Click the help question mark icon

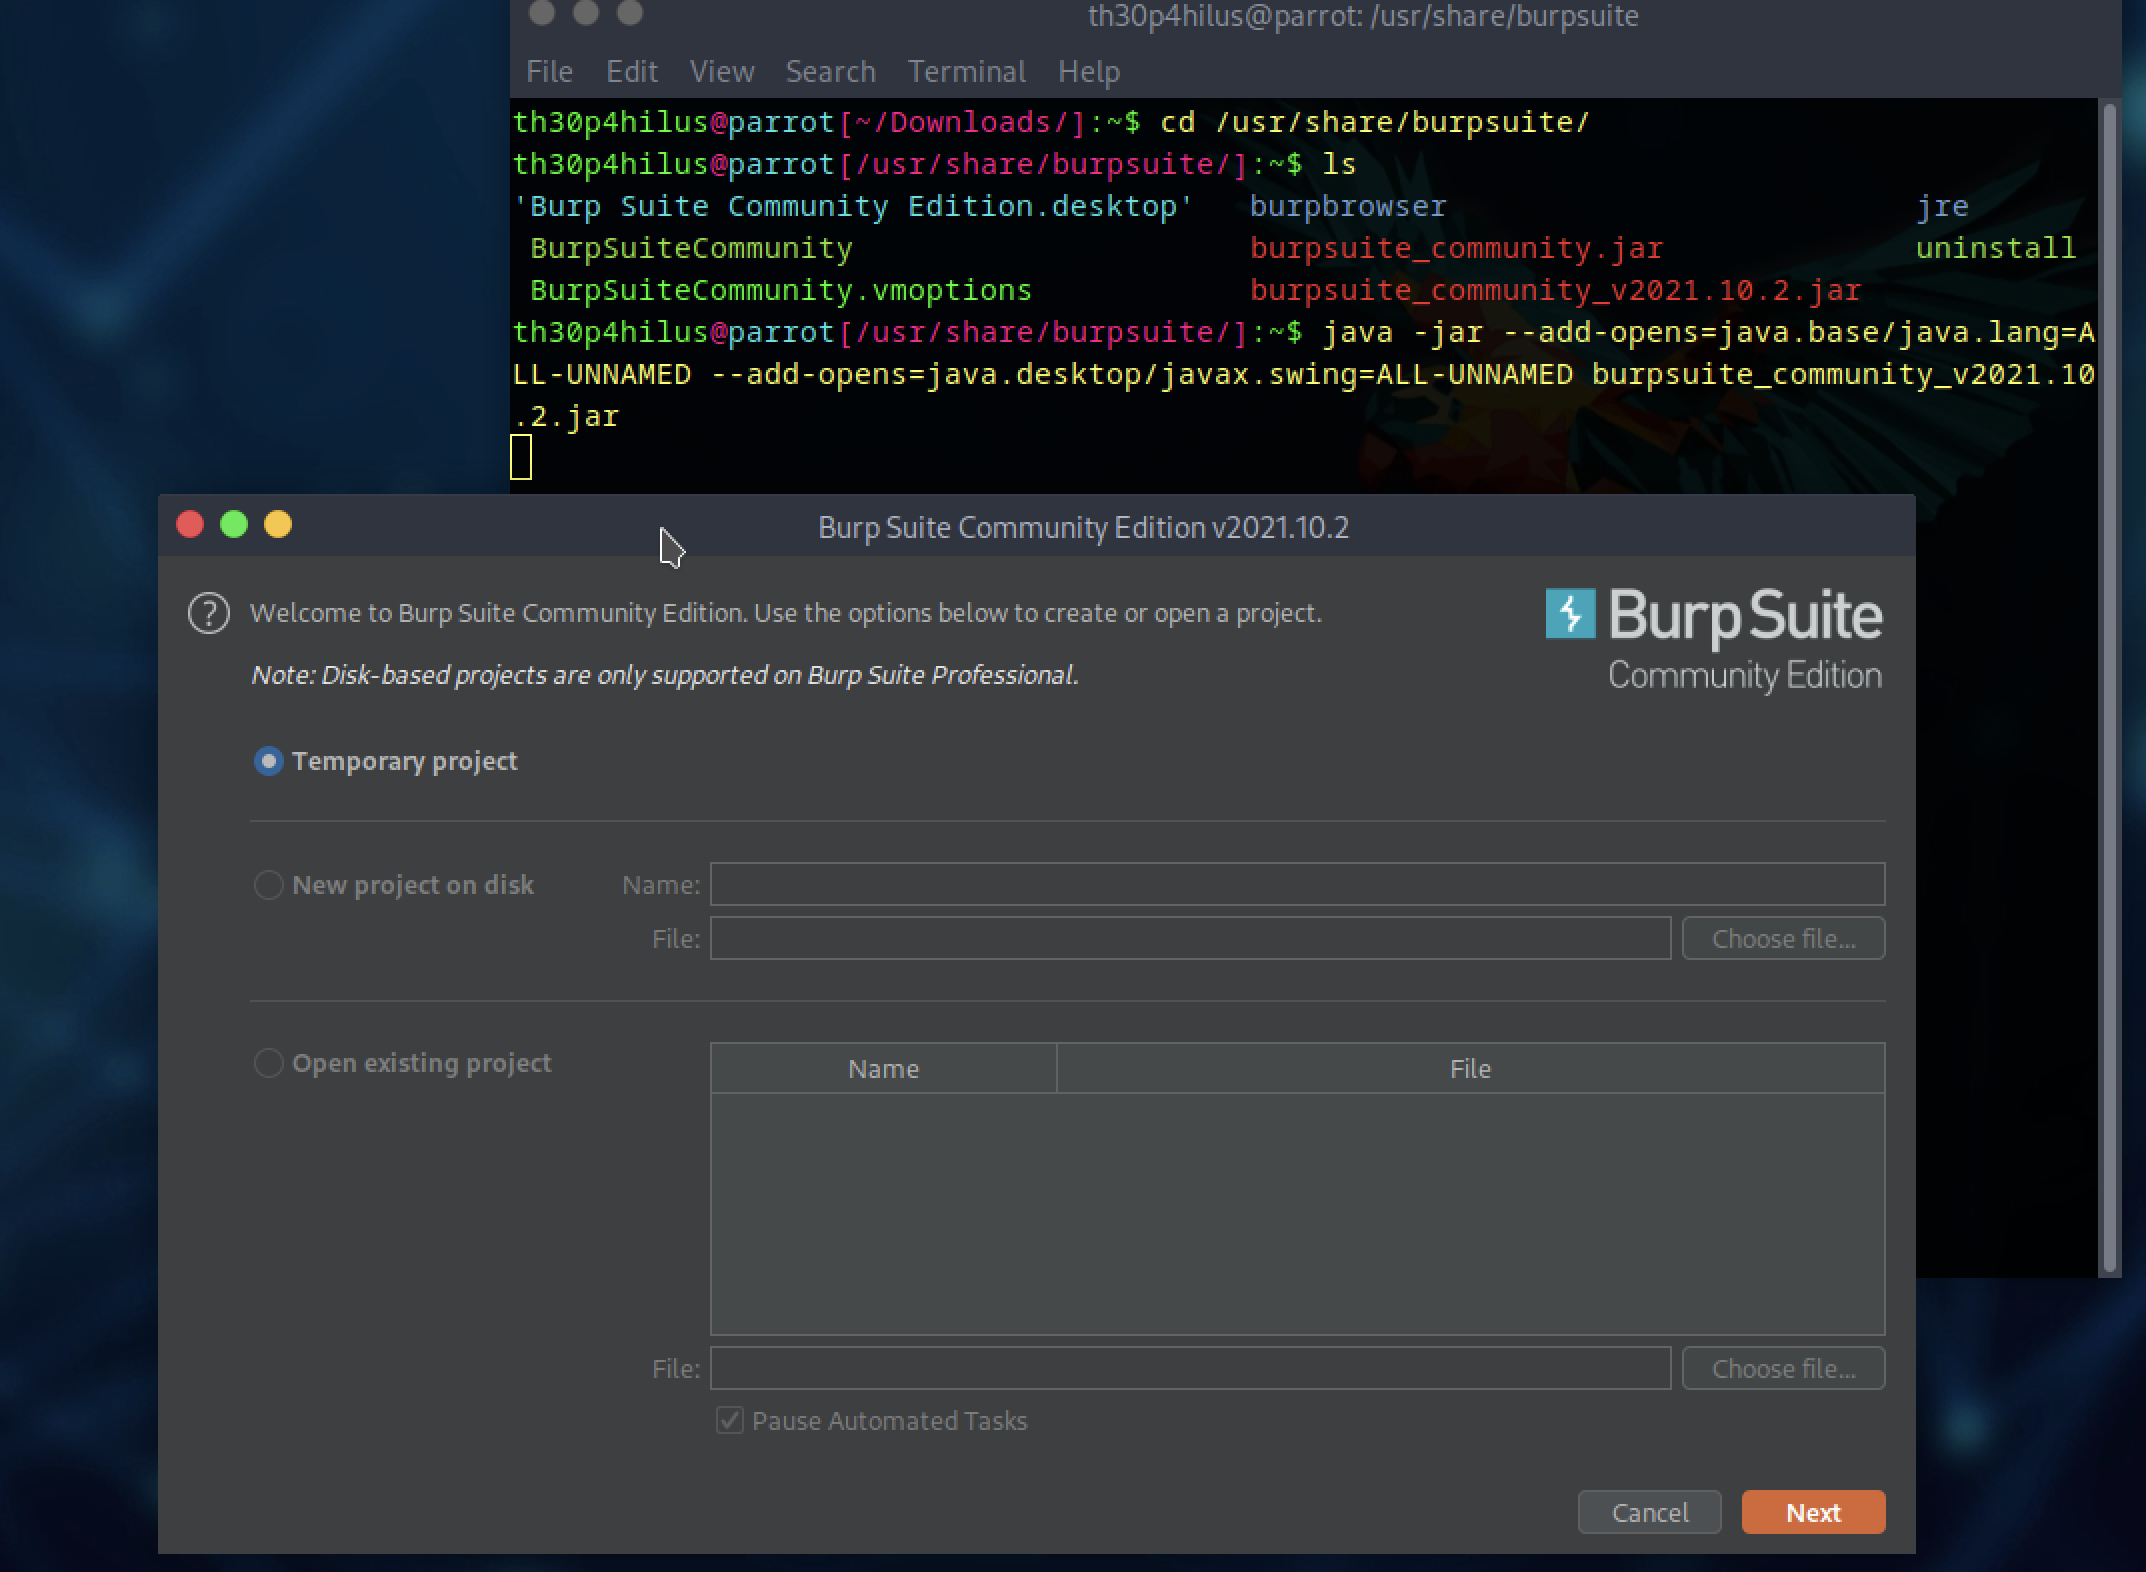pyautogui.click(x=209, y=614)
